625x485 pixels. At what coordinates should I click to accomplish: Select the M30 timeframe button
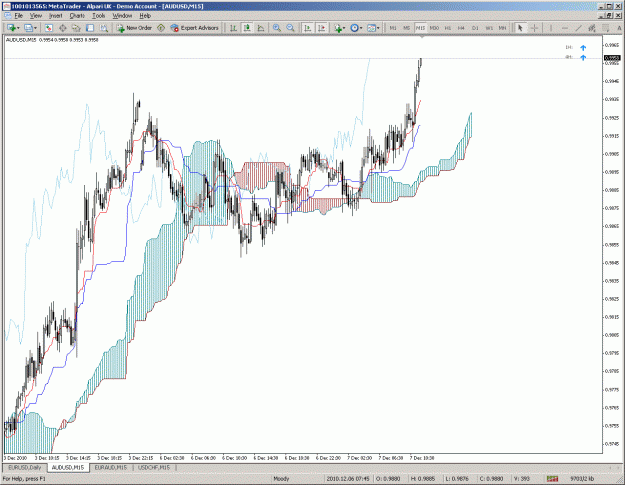pos(434,28)
